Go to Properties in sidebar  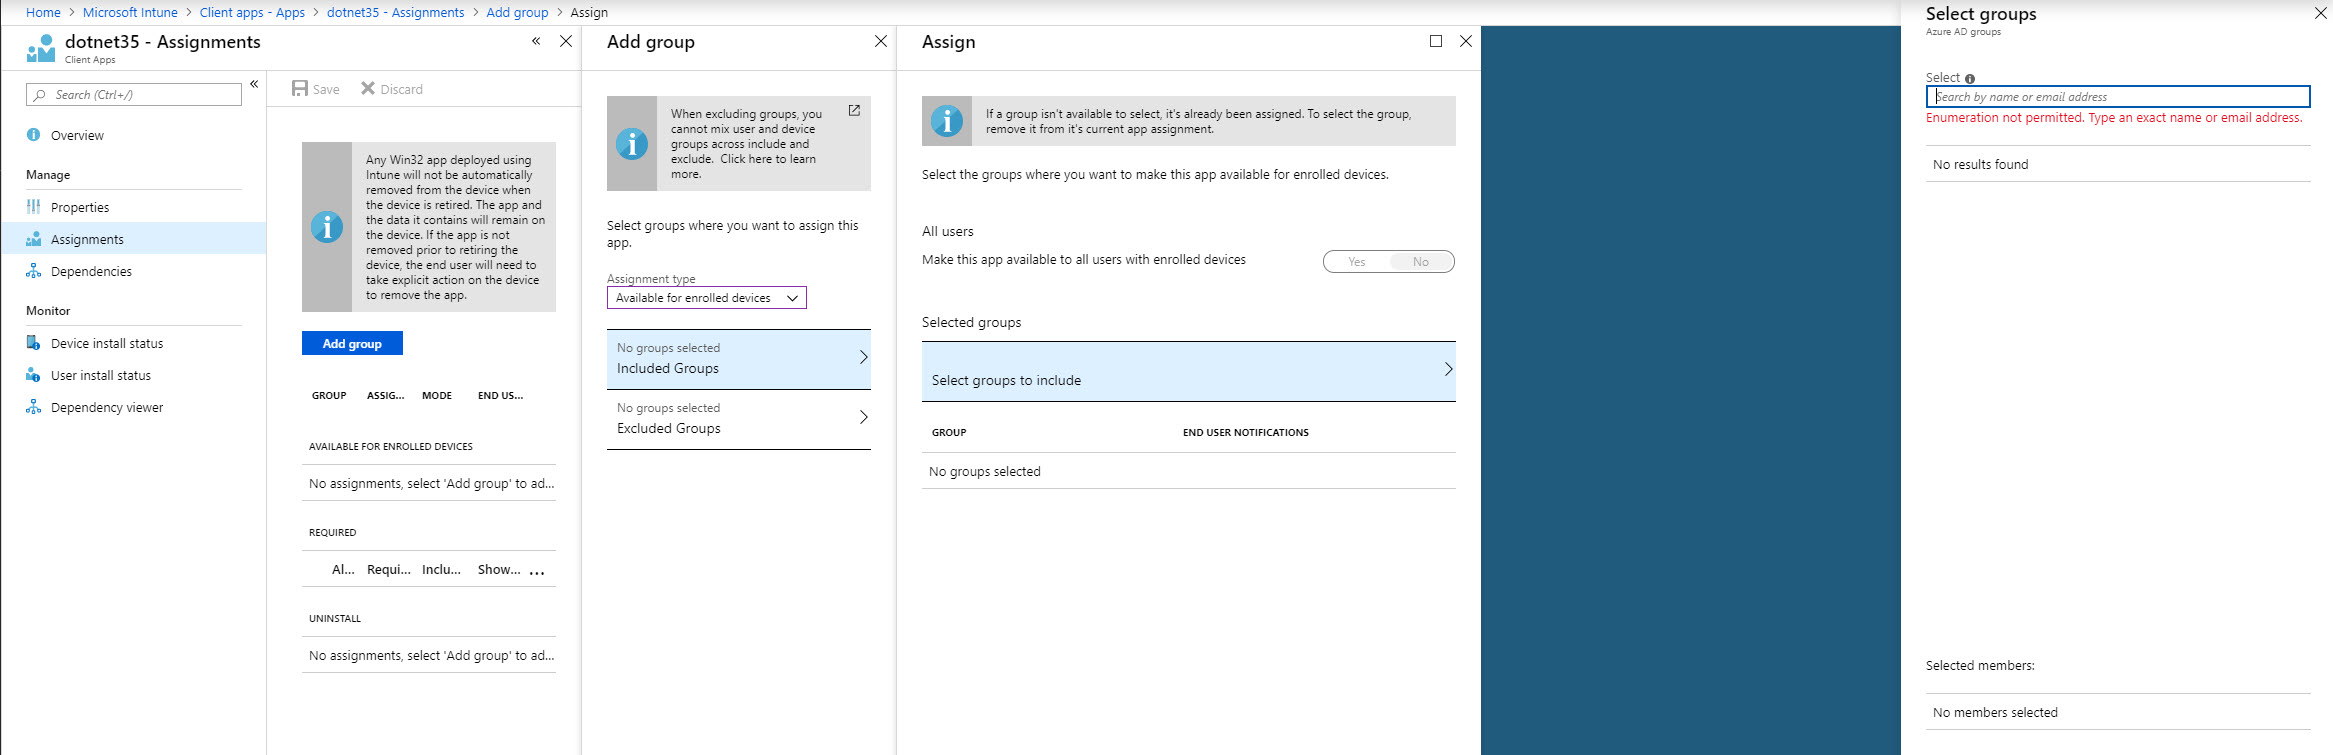pos(80,208)
